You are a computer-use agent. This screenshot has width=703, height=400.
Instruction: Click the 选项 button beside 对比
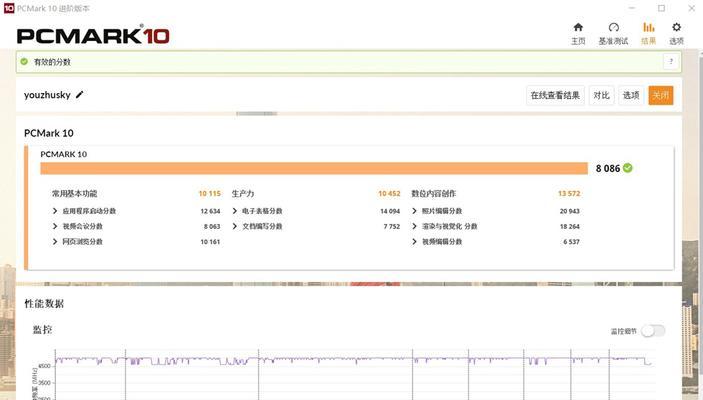(x=631, y=95)
